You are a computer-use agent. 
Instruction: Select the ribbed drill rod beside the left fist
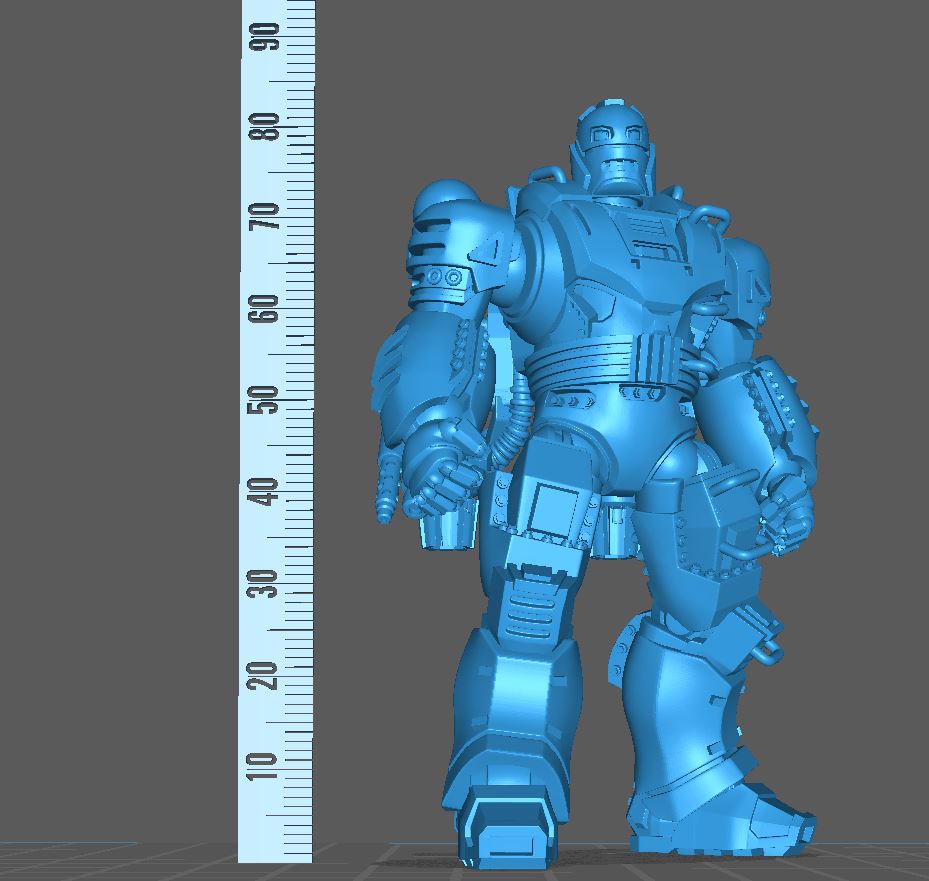point(384,488)
